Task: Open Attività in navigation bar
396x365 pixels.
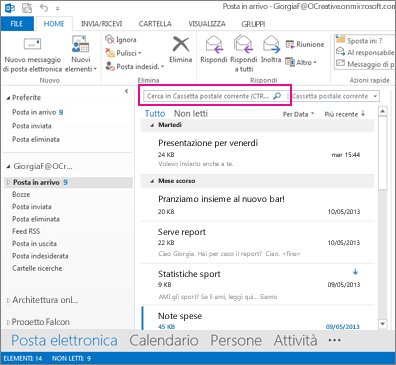Action: pyautogui.click(x=295, y=340)
